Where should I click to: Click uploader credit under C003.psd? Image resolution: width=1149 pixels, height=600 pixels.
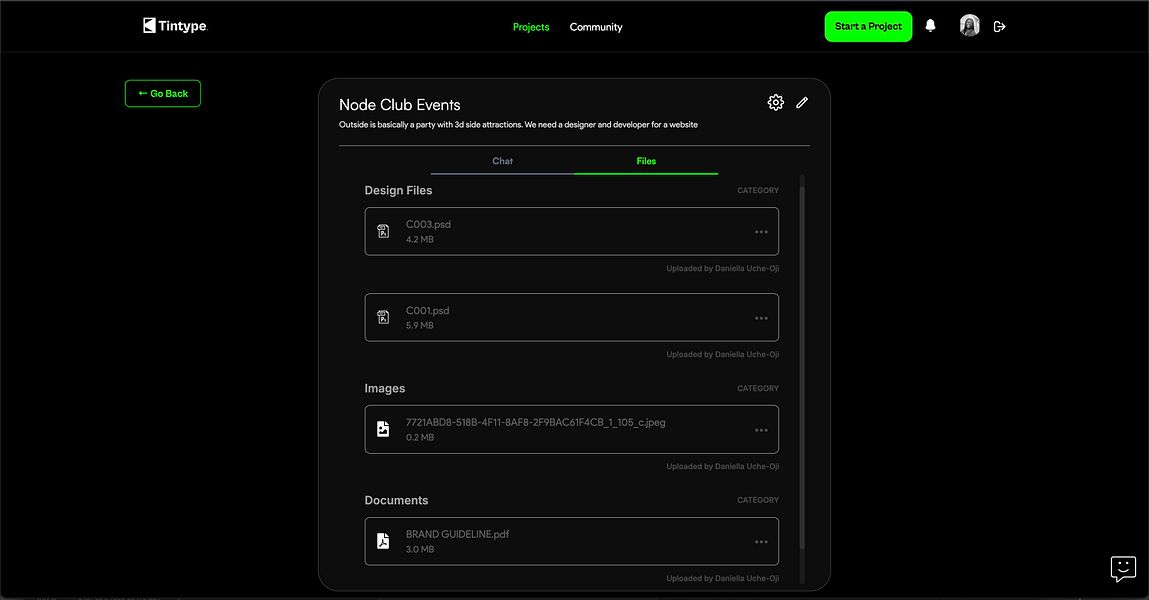pos(723,269)
